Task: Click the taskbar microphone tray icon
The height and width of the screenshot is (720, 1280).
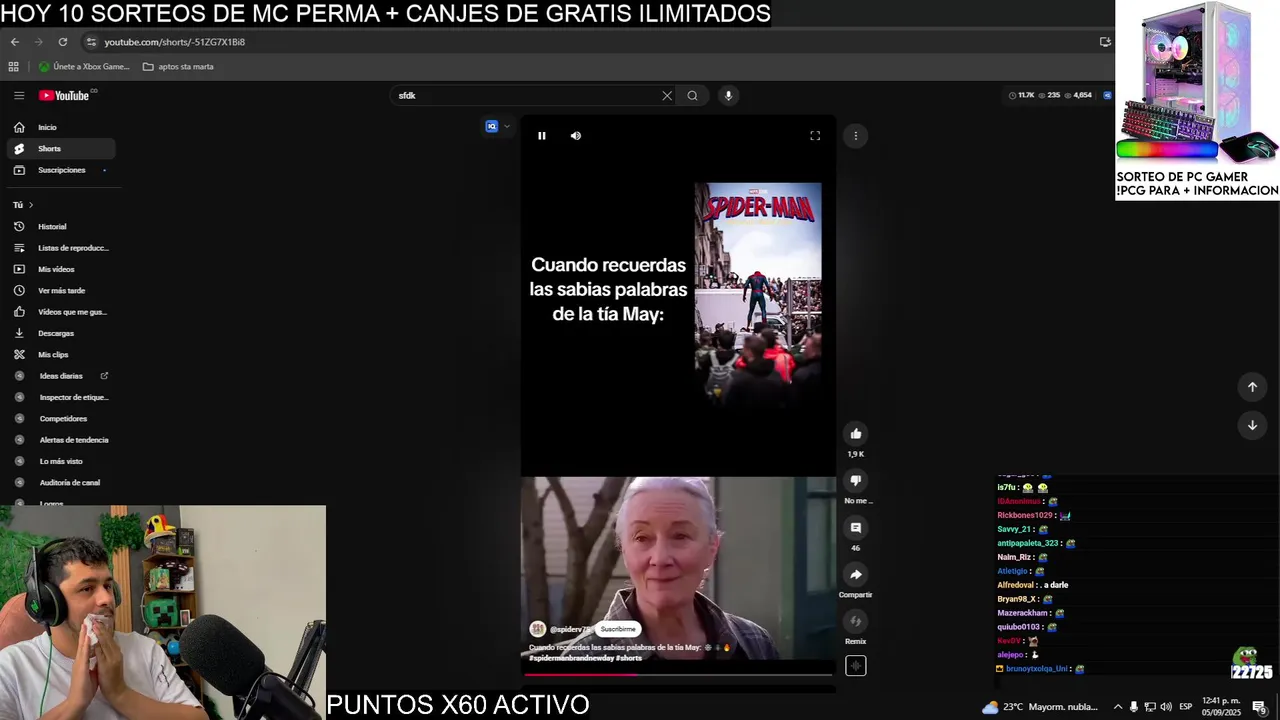Action: click(x=1134, y=707)
